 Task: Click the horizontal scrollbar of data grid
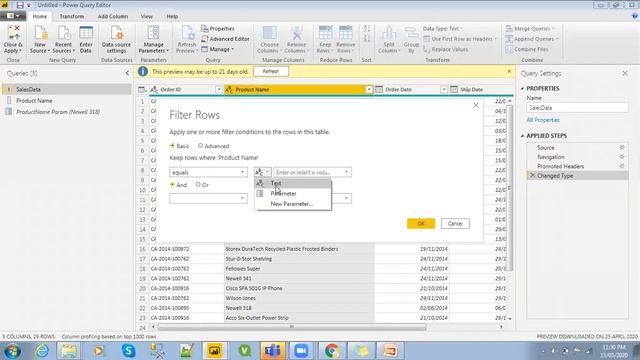pos(292,327)
